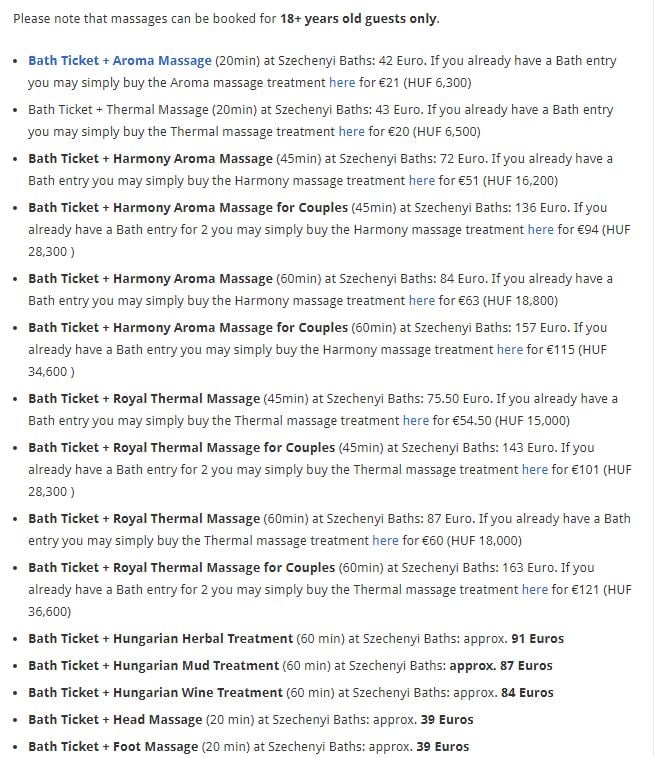The height and width of the screenshot is (757, 654).
Task: Click the 'approx. 87 Euros' mud treatment price
Action: (x=500, y=665)
